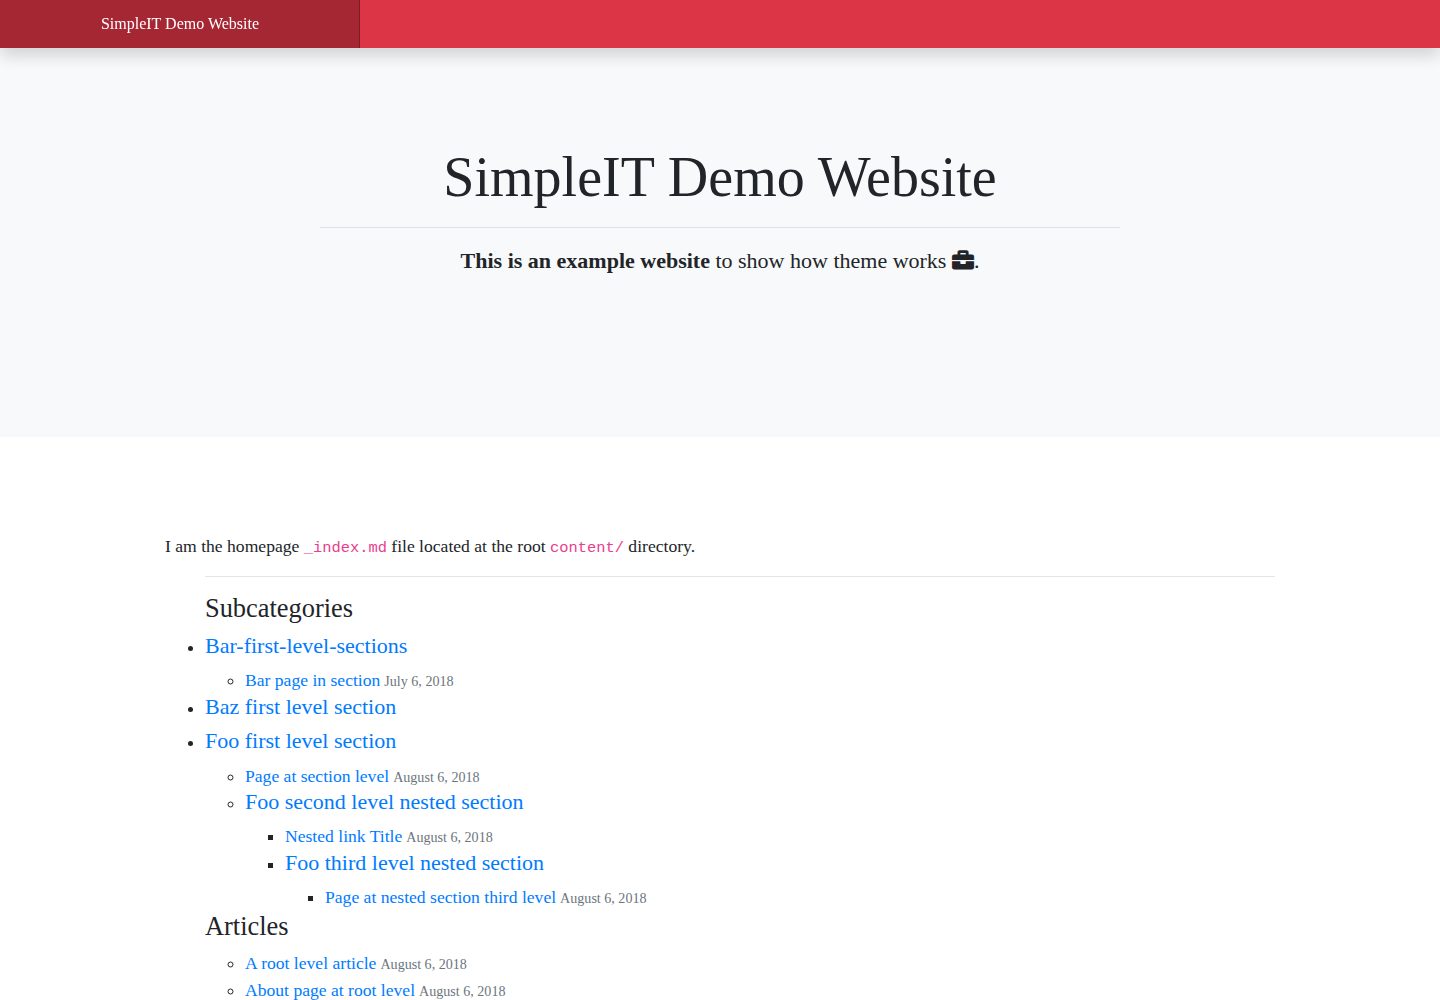
Task: Open the Bar page in section link
Action: [312, 680]
